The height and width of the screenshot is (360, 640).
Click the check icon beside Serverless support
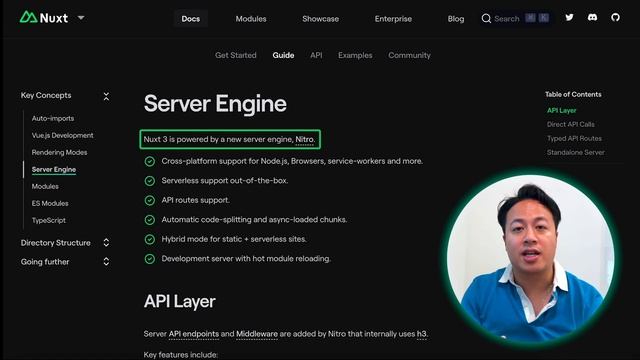(x=150, y=181)
